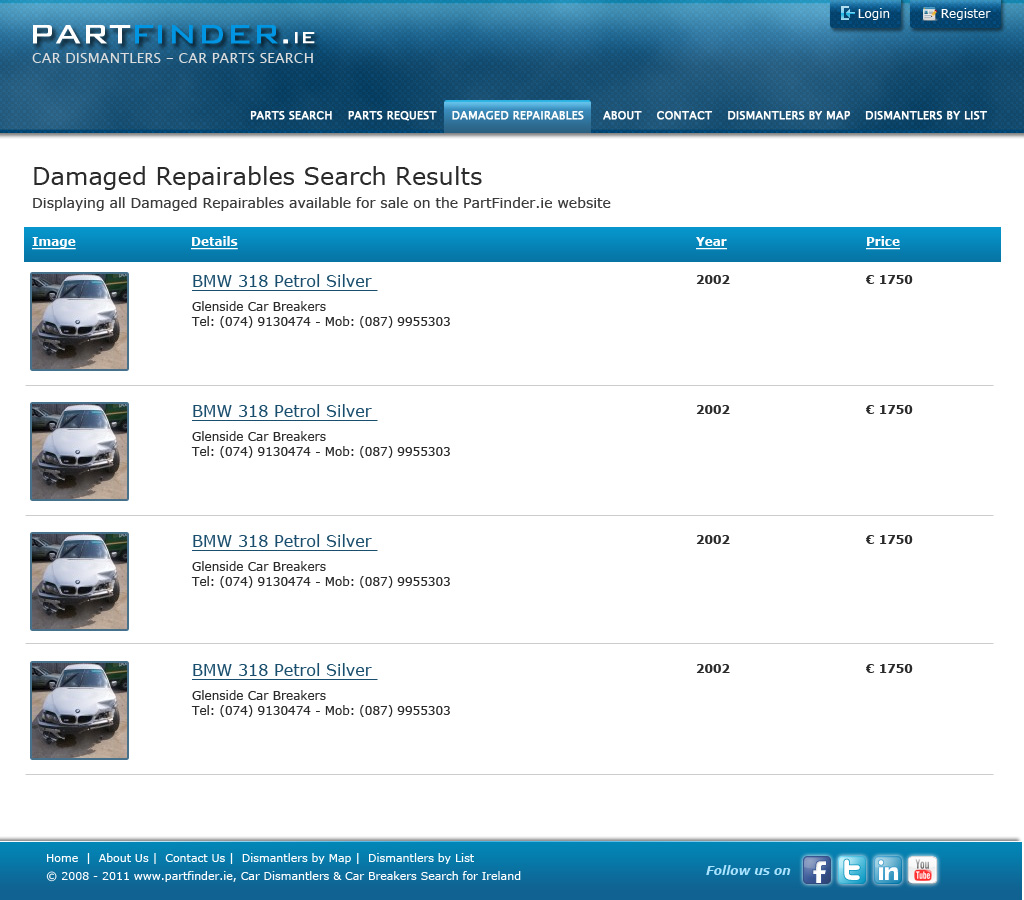Open the Facebook social icon
Image resolution: width=1024 pixels, height=900 pixels.
[817, 870]
